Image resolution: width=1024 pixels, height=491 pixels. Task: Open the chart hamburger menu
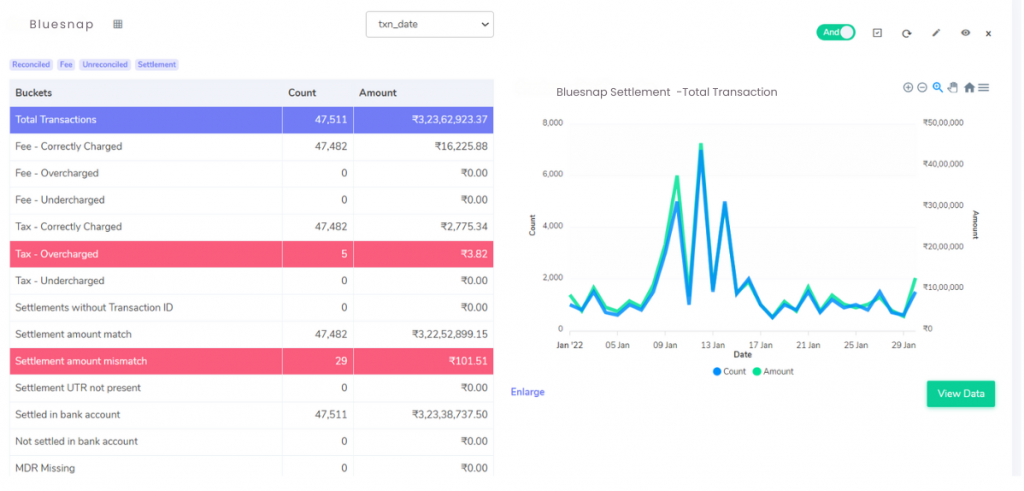[x=984, y=87]
